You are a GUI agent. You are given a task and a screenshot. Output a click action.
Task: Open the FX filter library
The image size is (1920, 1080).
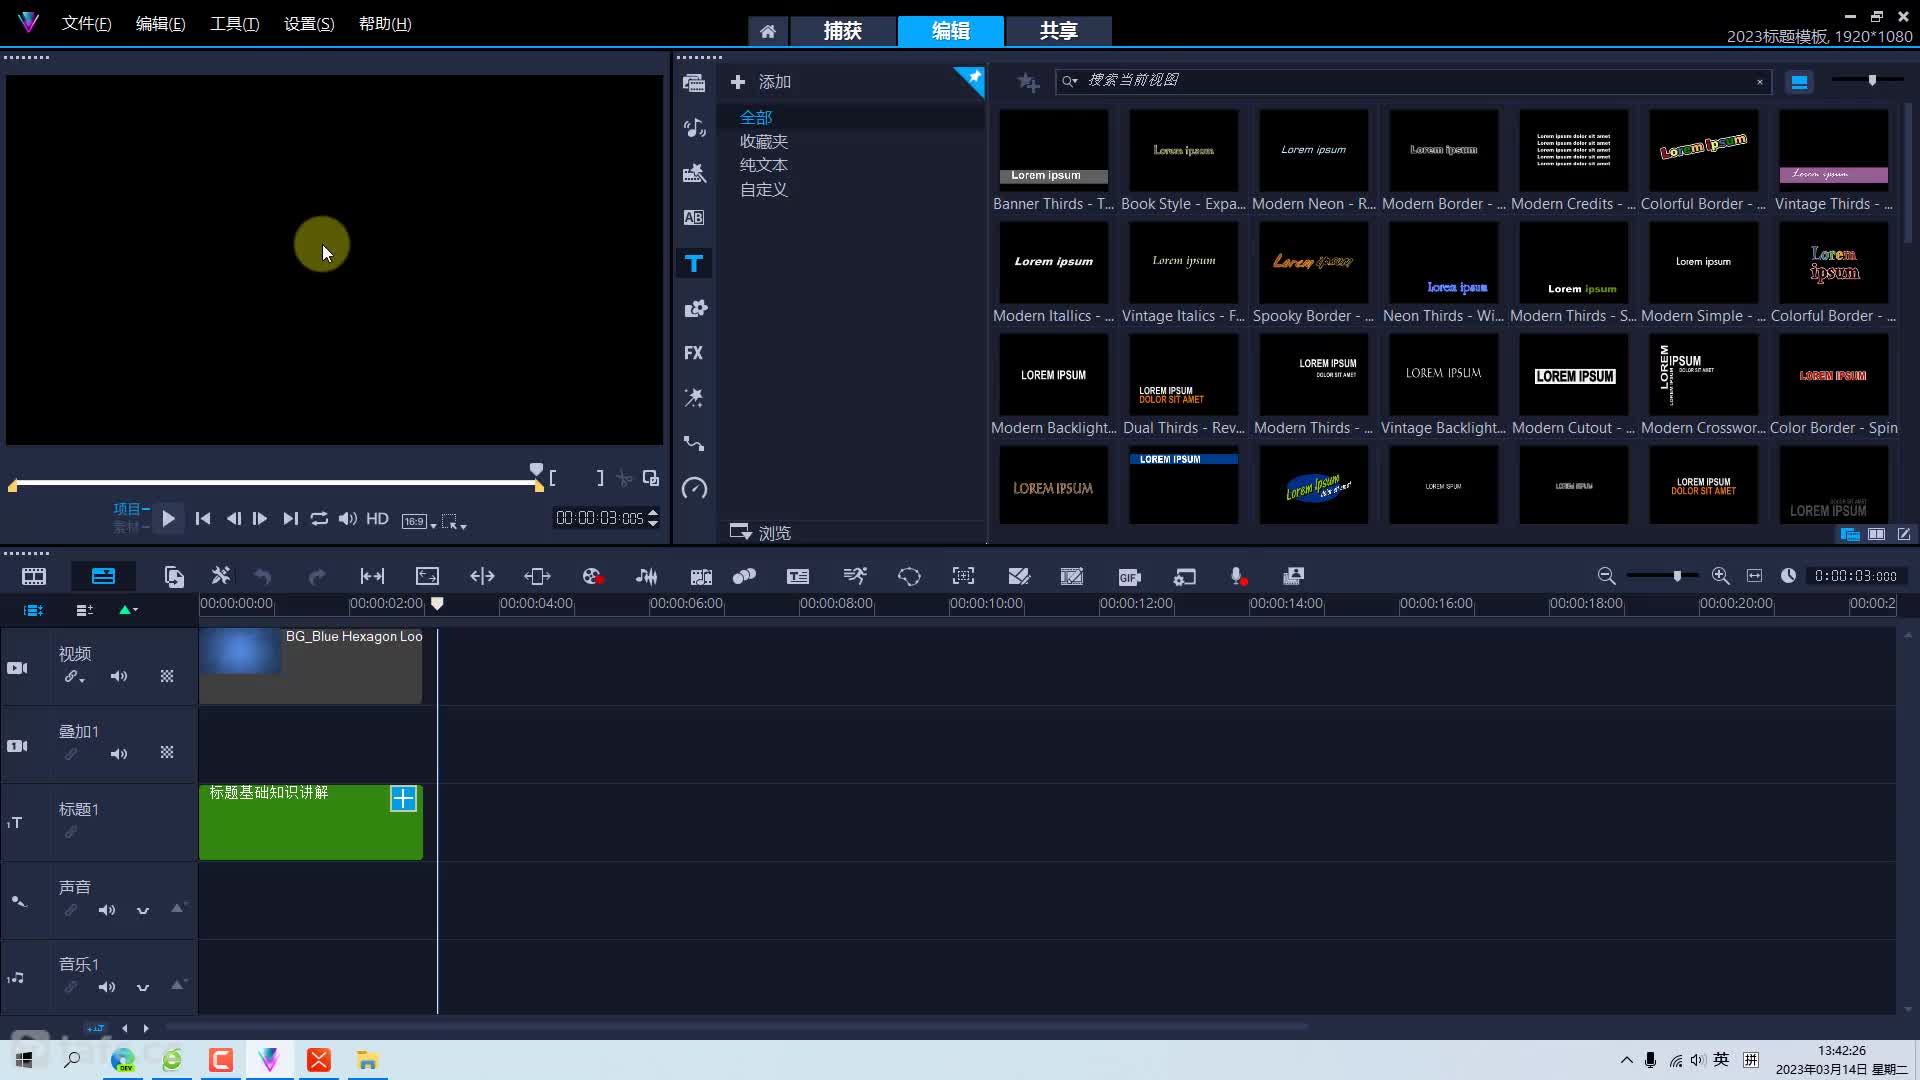693,353
